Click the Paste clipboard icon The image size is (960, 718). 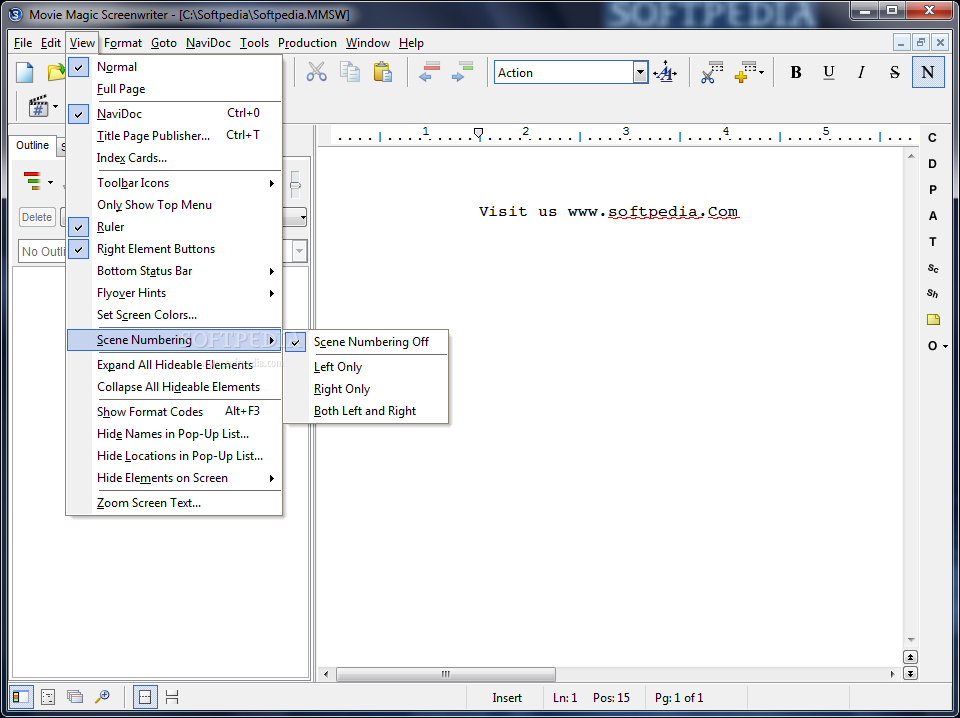tap(383, 72)
